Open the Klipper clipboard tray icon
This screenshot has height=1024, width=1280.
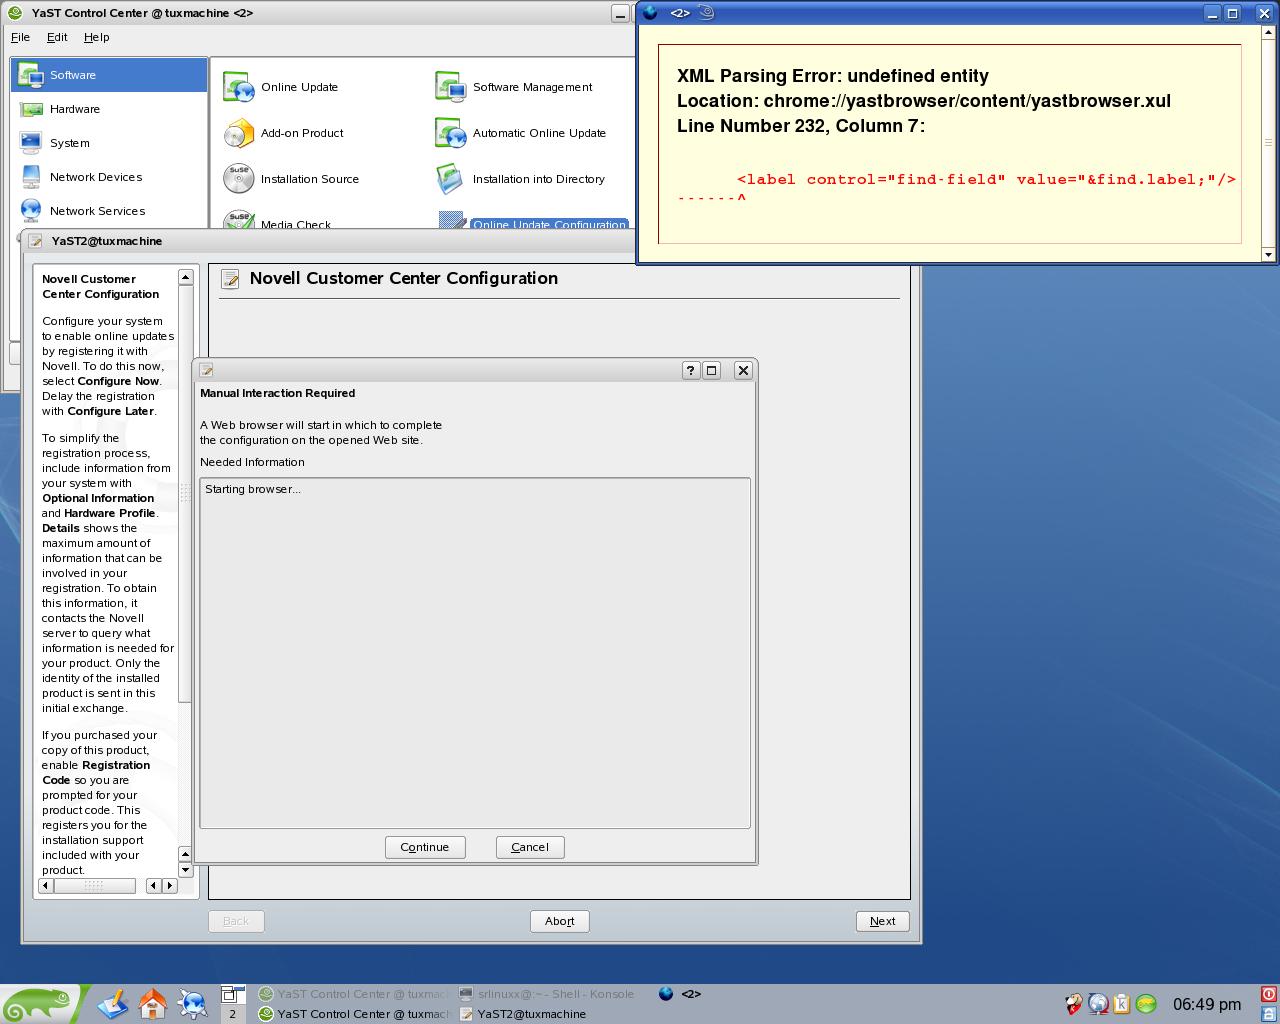(1122, 1004)
